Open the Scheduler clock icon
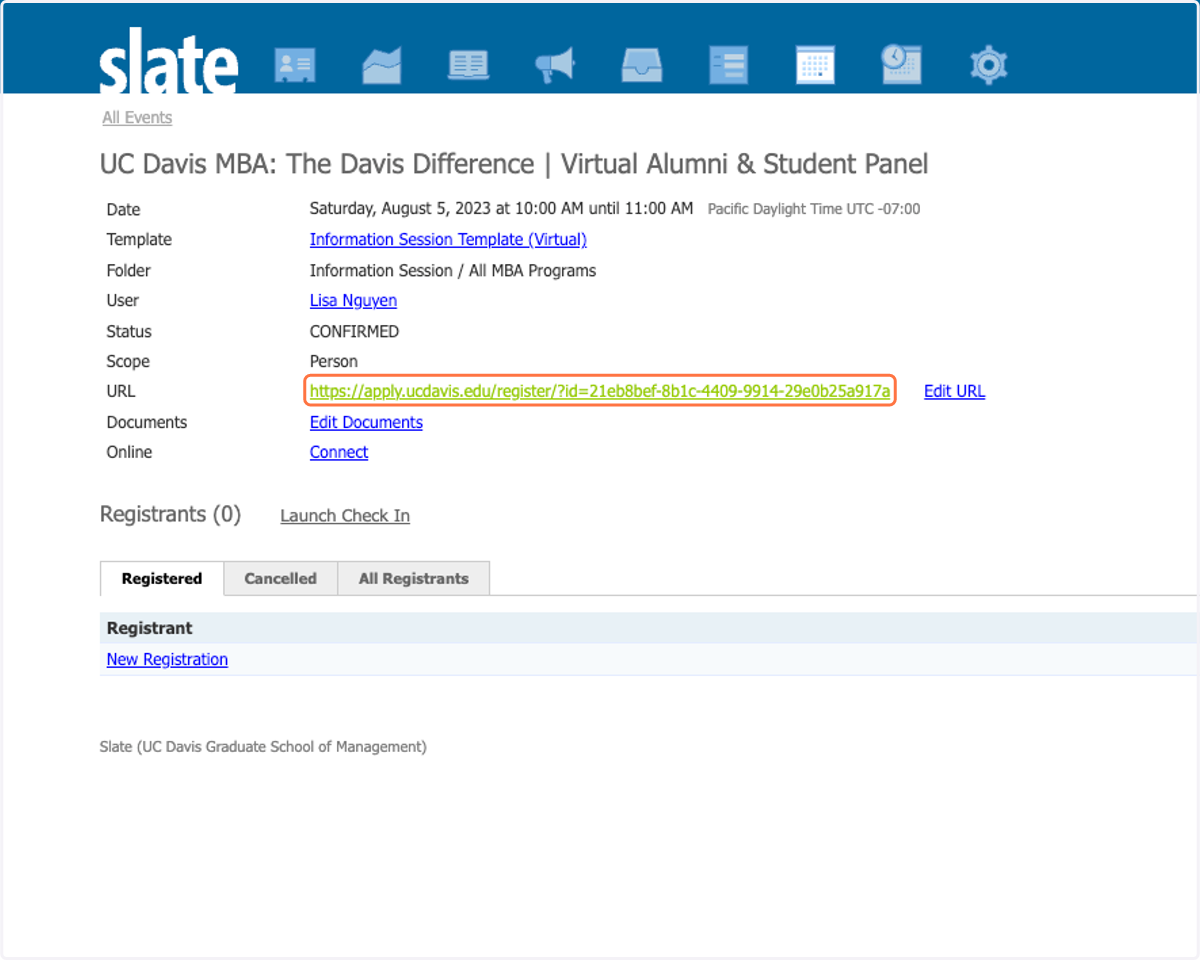This screenshot has height=960, width=1200. pos(901,65)
